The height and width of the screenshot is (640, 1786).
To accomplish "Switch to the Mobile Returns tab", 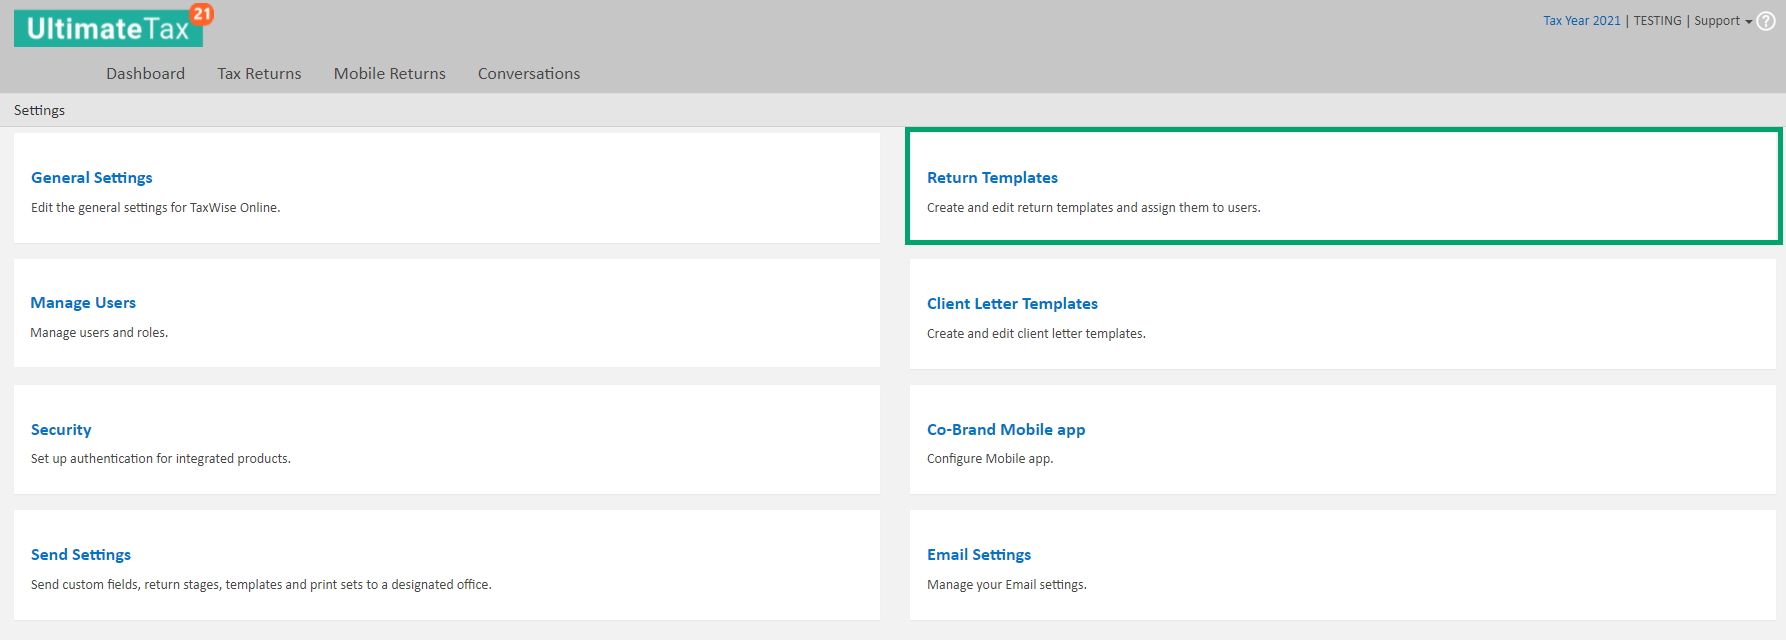I will point(390,73).
